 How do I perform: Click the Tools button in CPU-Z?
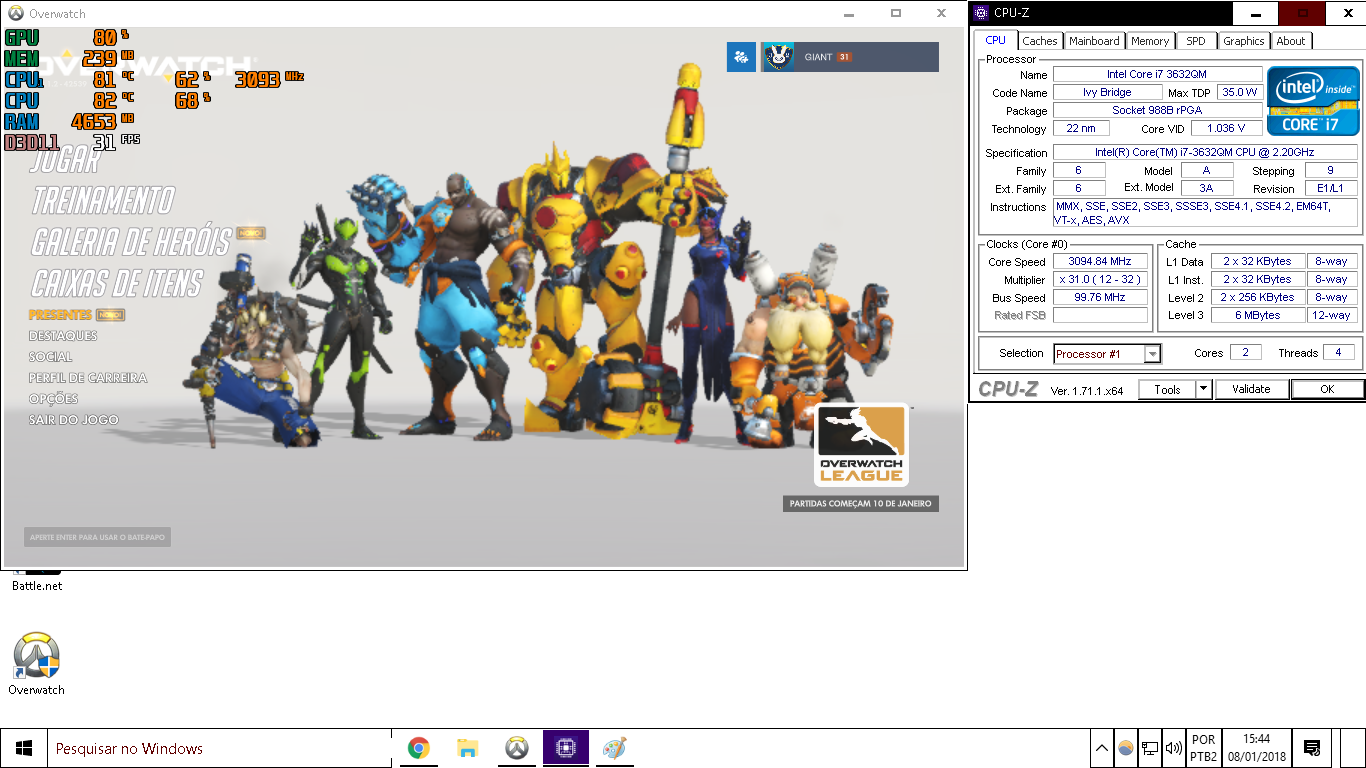[x=1167, y=390]
